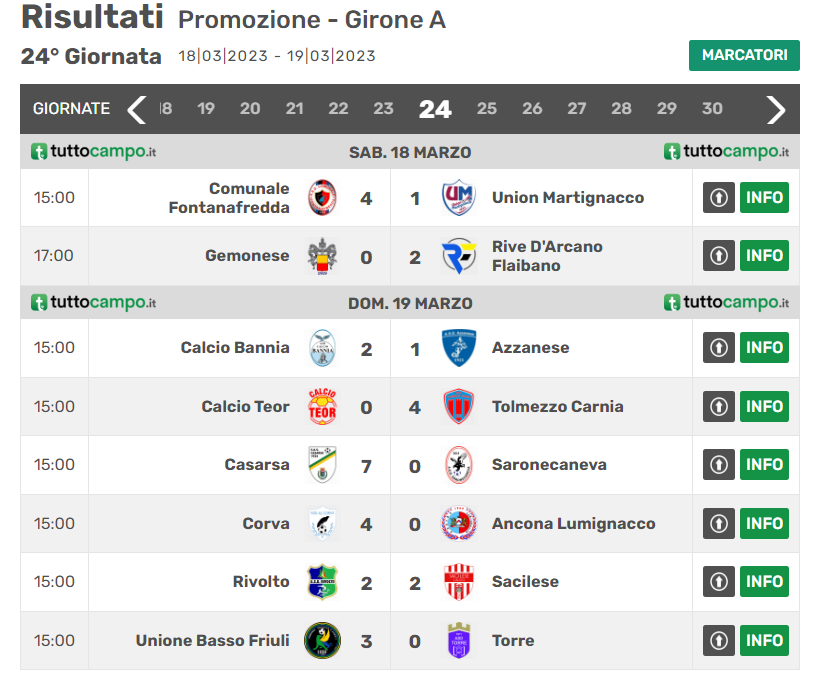Select giornata 25
This screenshot has height=679, width=814.
pos(487,109)
